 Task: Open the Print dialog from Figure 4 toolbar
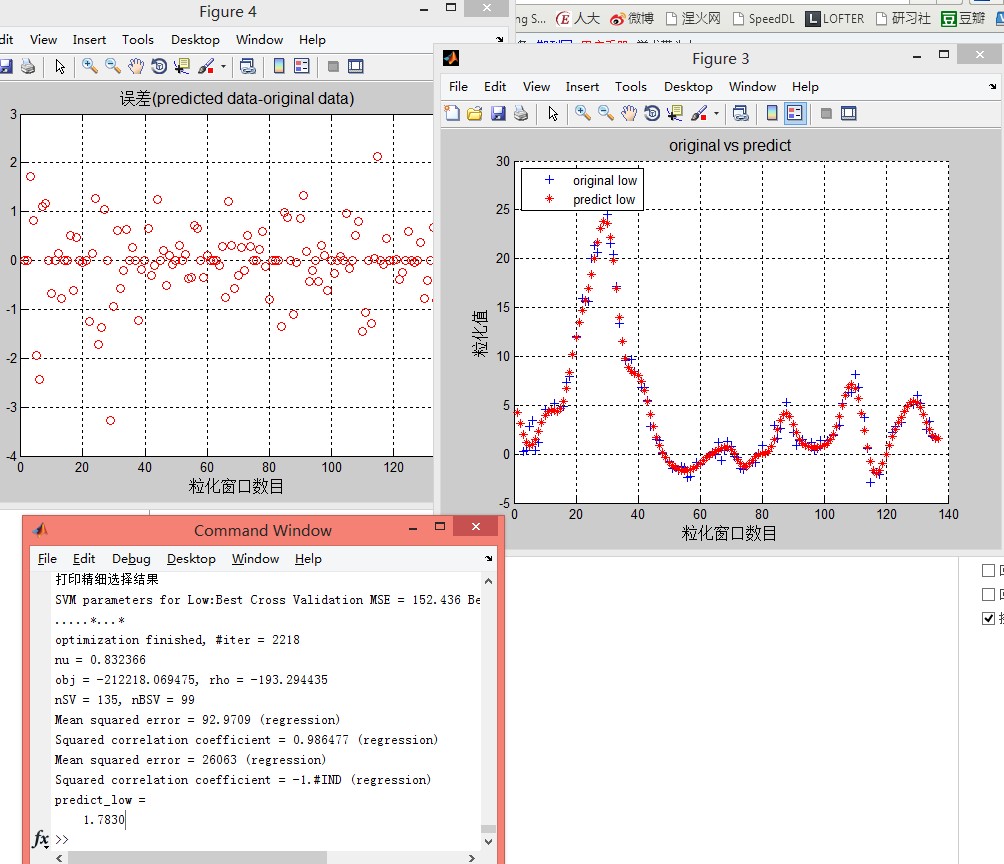27,65
